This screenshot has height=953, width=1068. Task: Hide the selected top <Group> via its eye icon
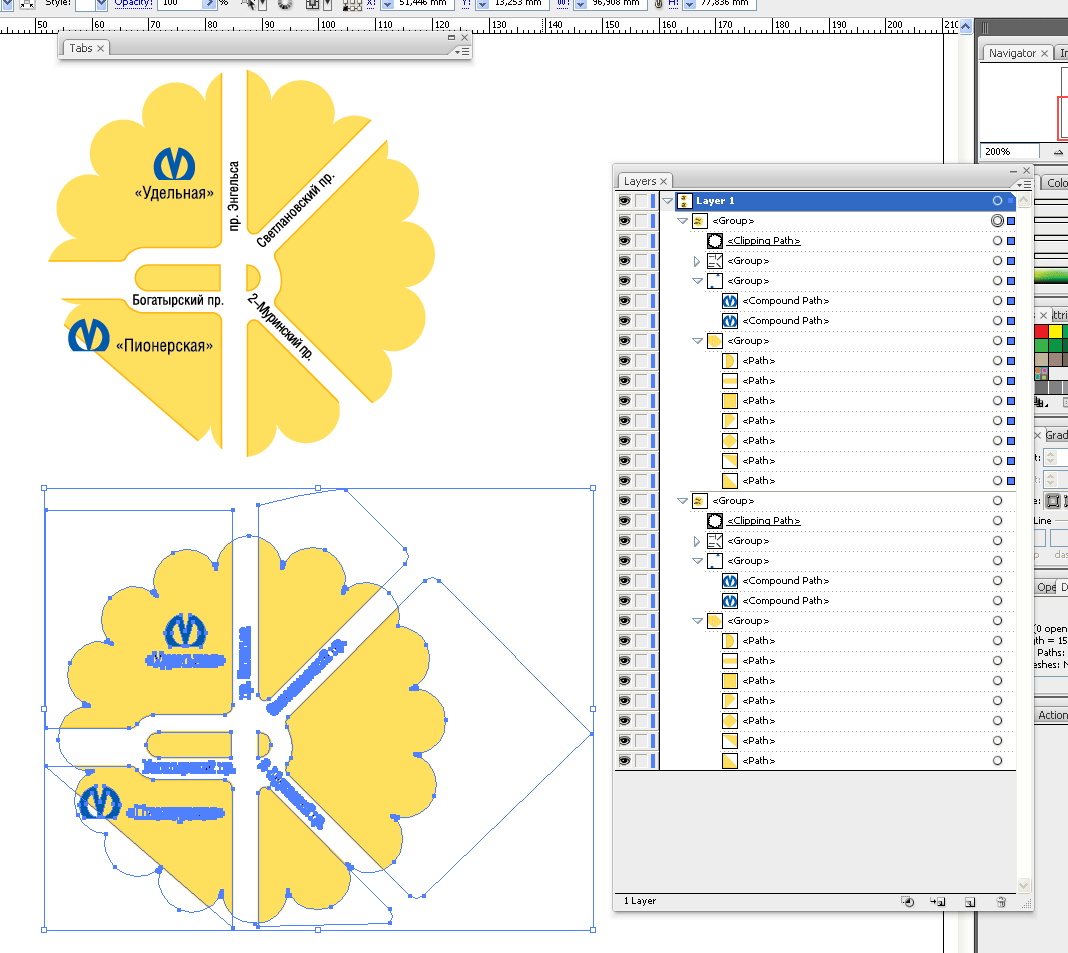(x=625, y=221)
